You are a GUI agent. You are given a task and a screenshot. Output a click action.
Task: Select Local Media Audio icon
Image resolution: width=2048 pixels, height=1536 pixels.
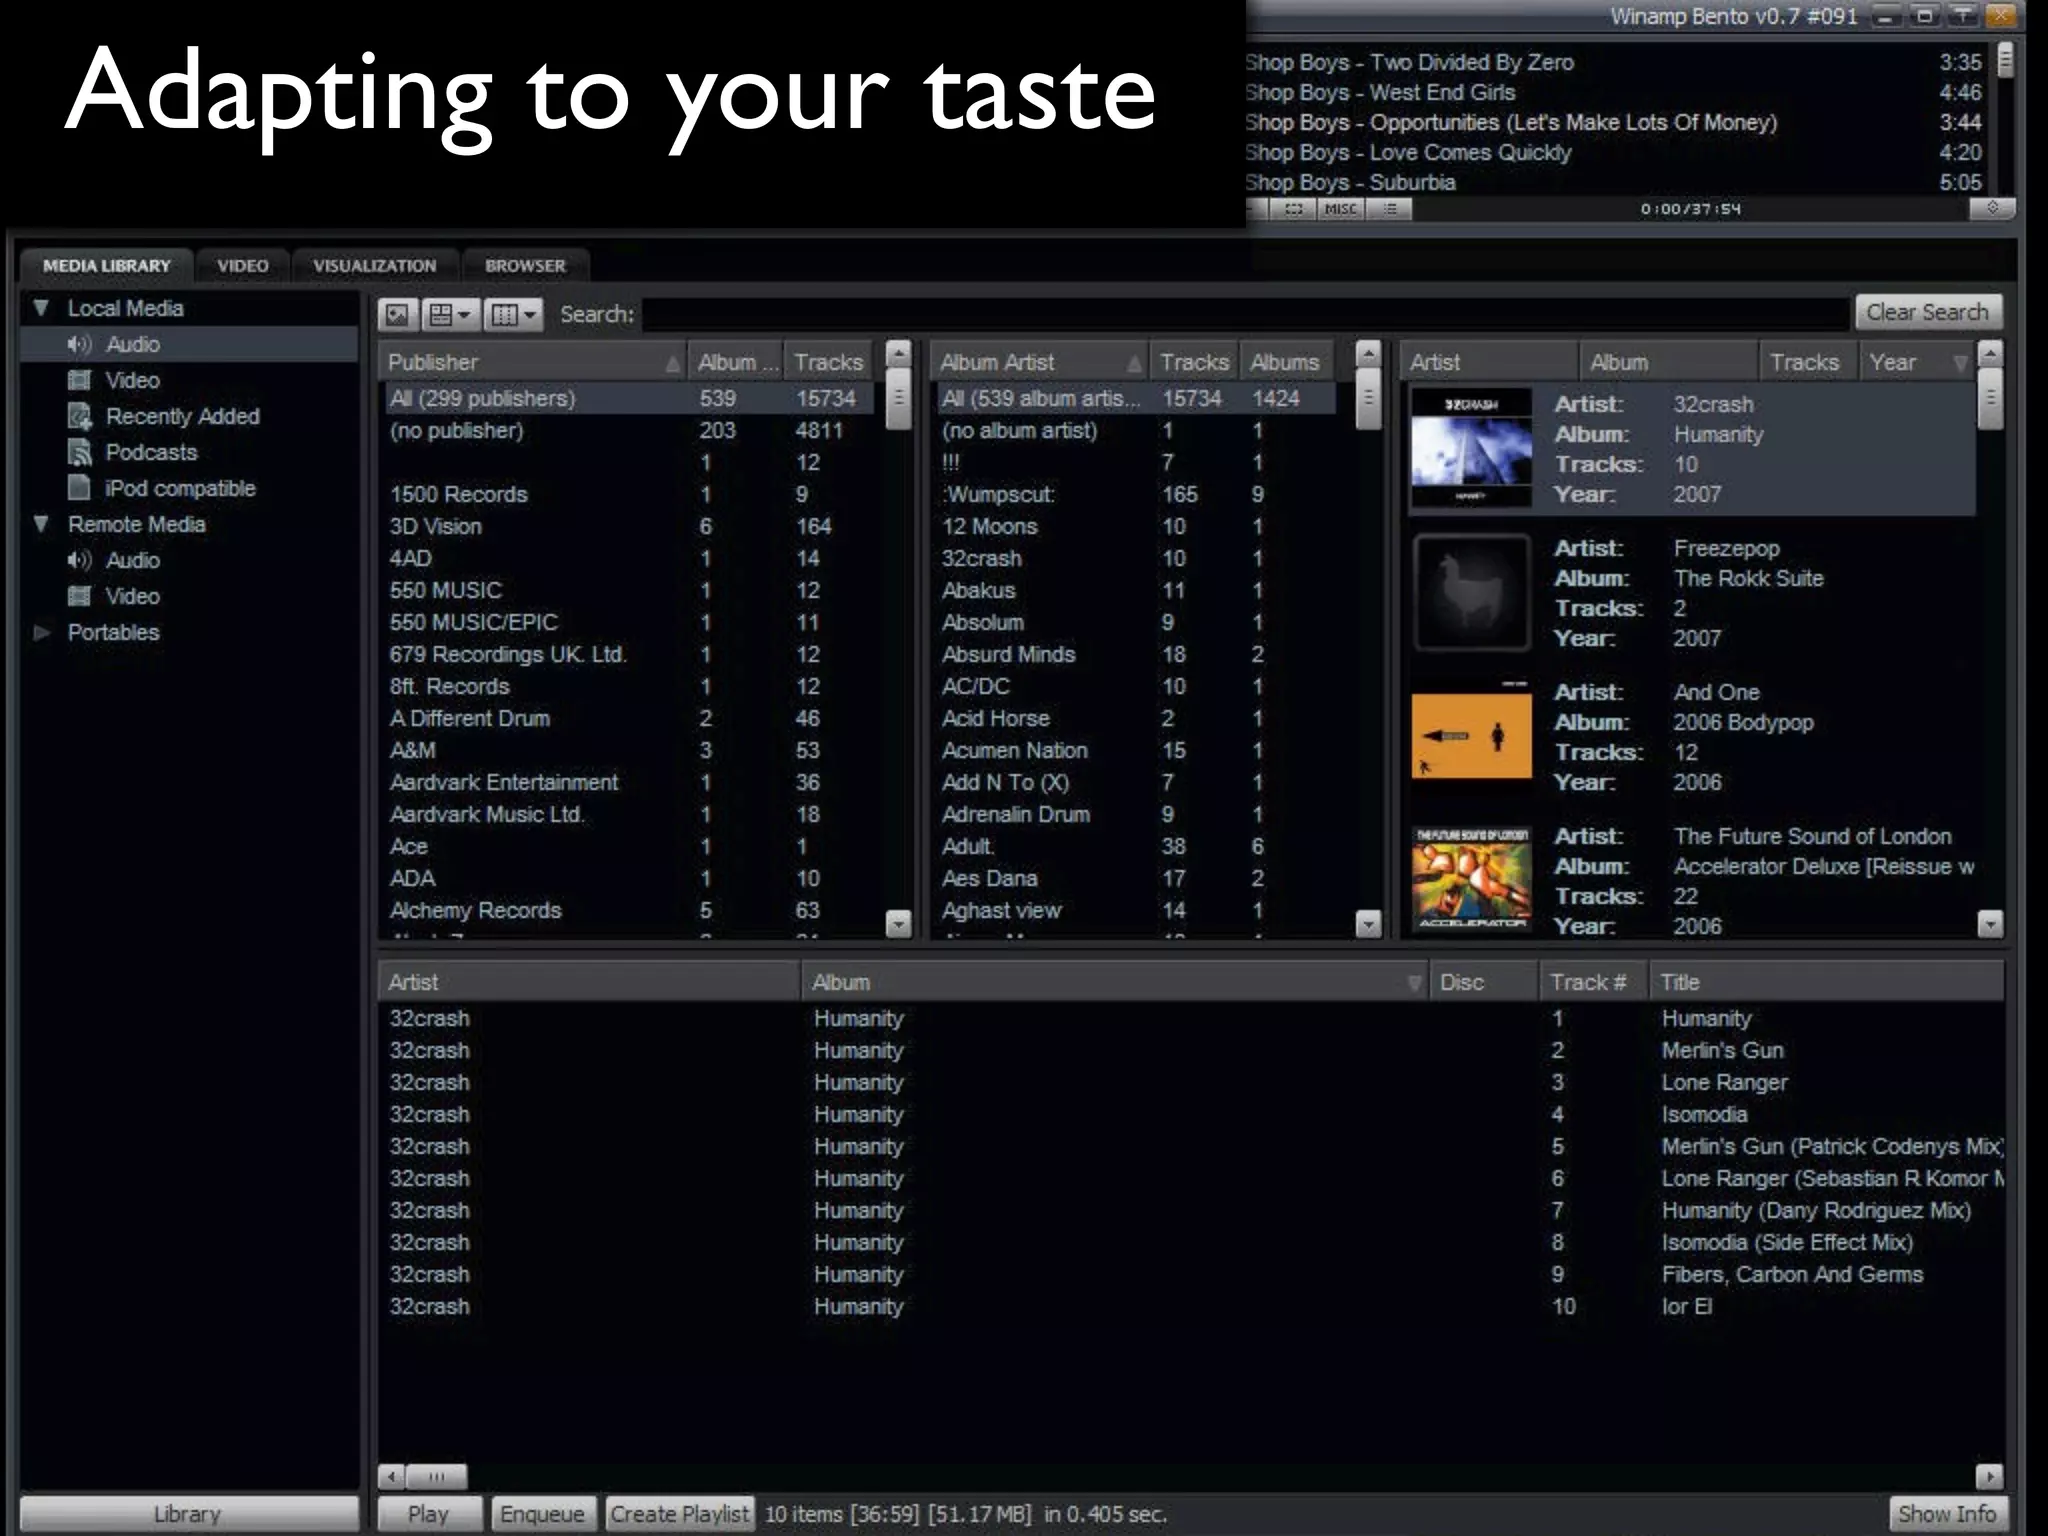coord(79,344)
